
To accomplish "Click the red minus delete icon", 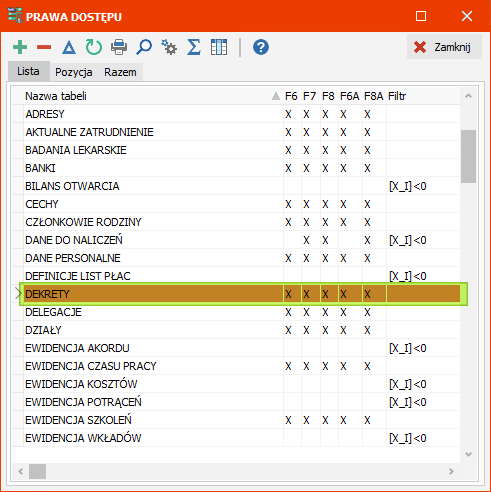I will (x=44, y=47).
